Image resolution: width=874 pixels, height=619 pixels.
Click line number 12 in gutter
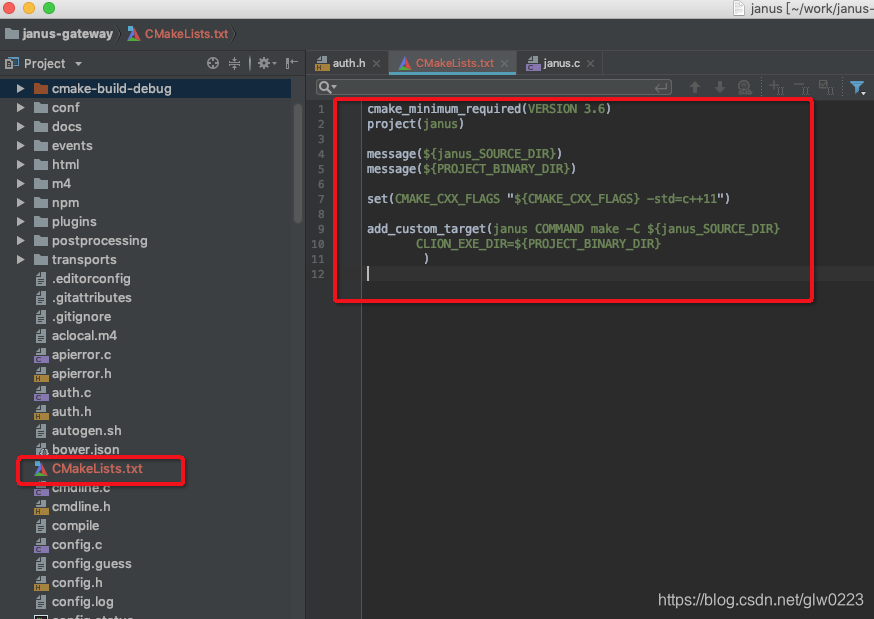[x=318, y=274]
